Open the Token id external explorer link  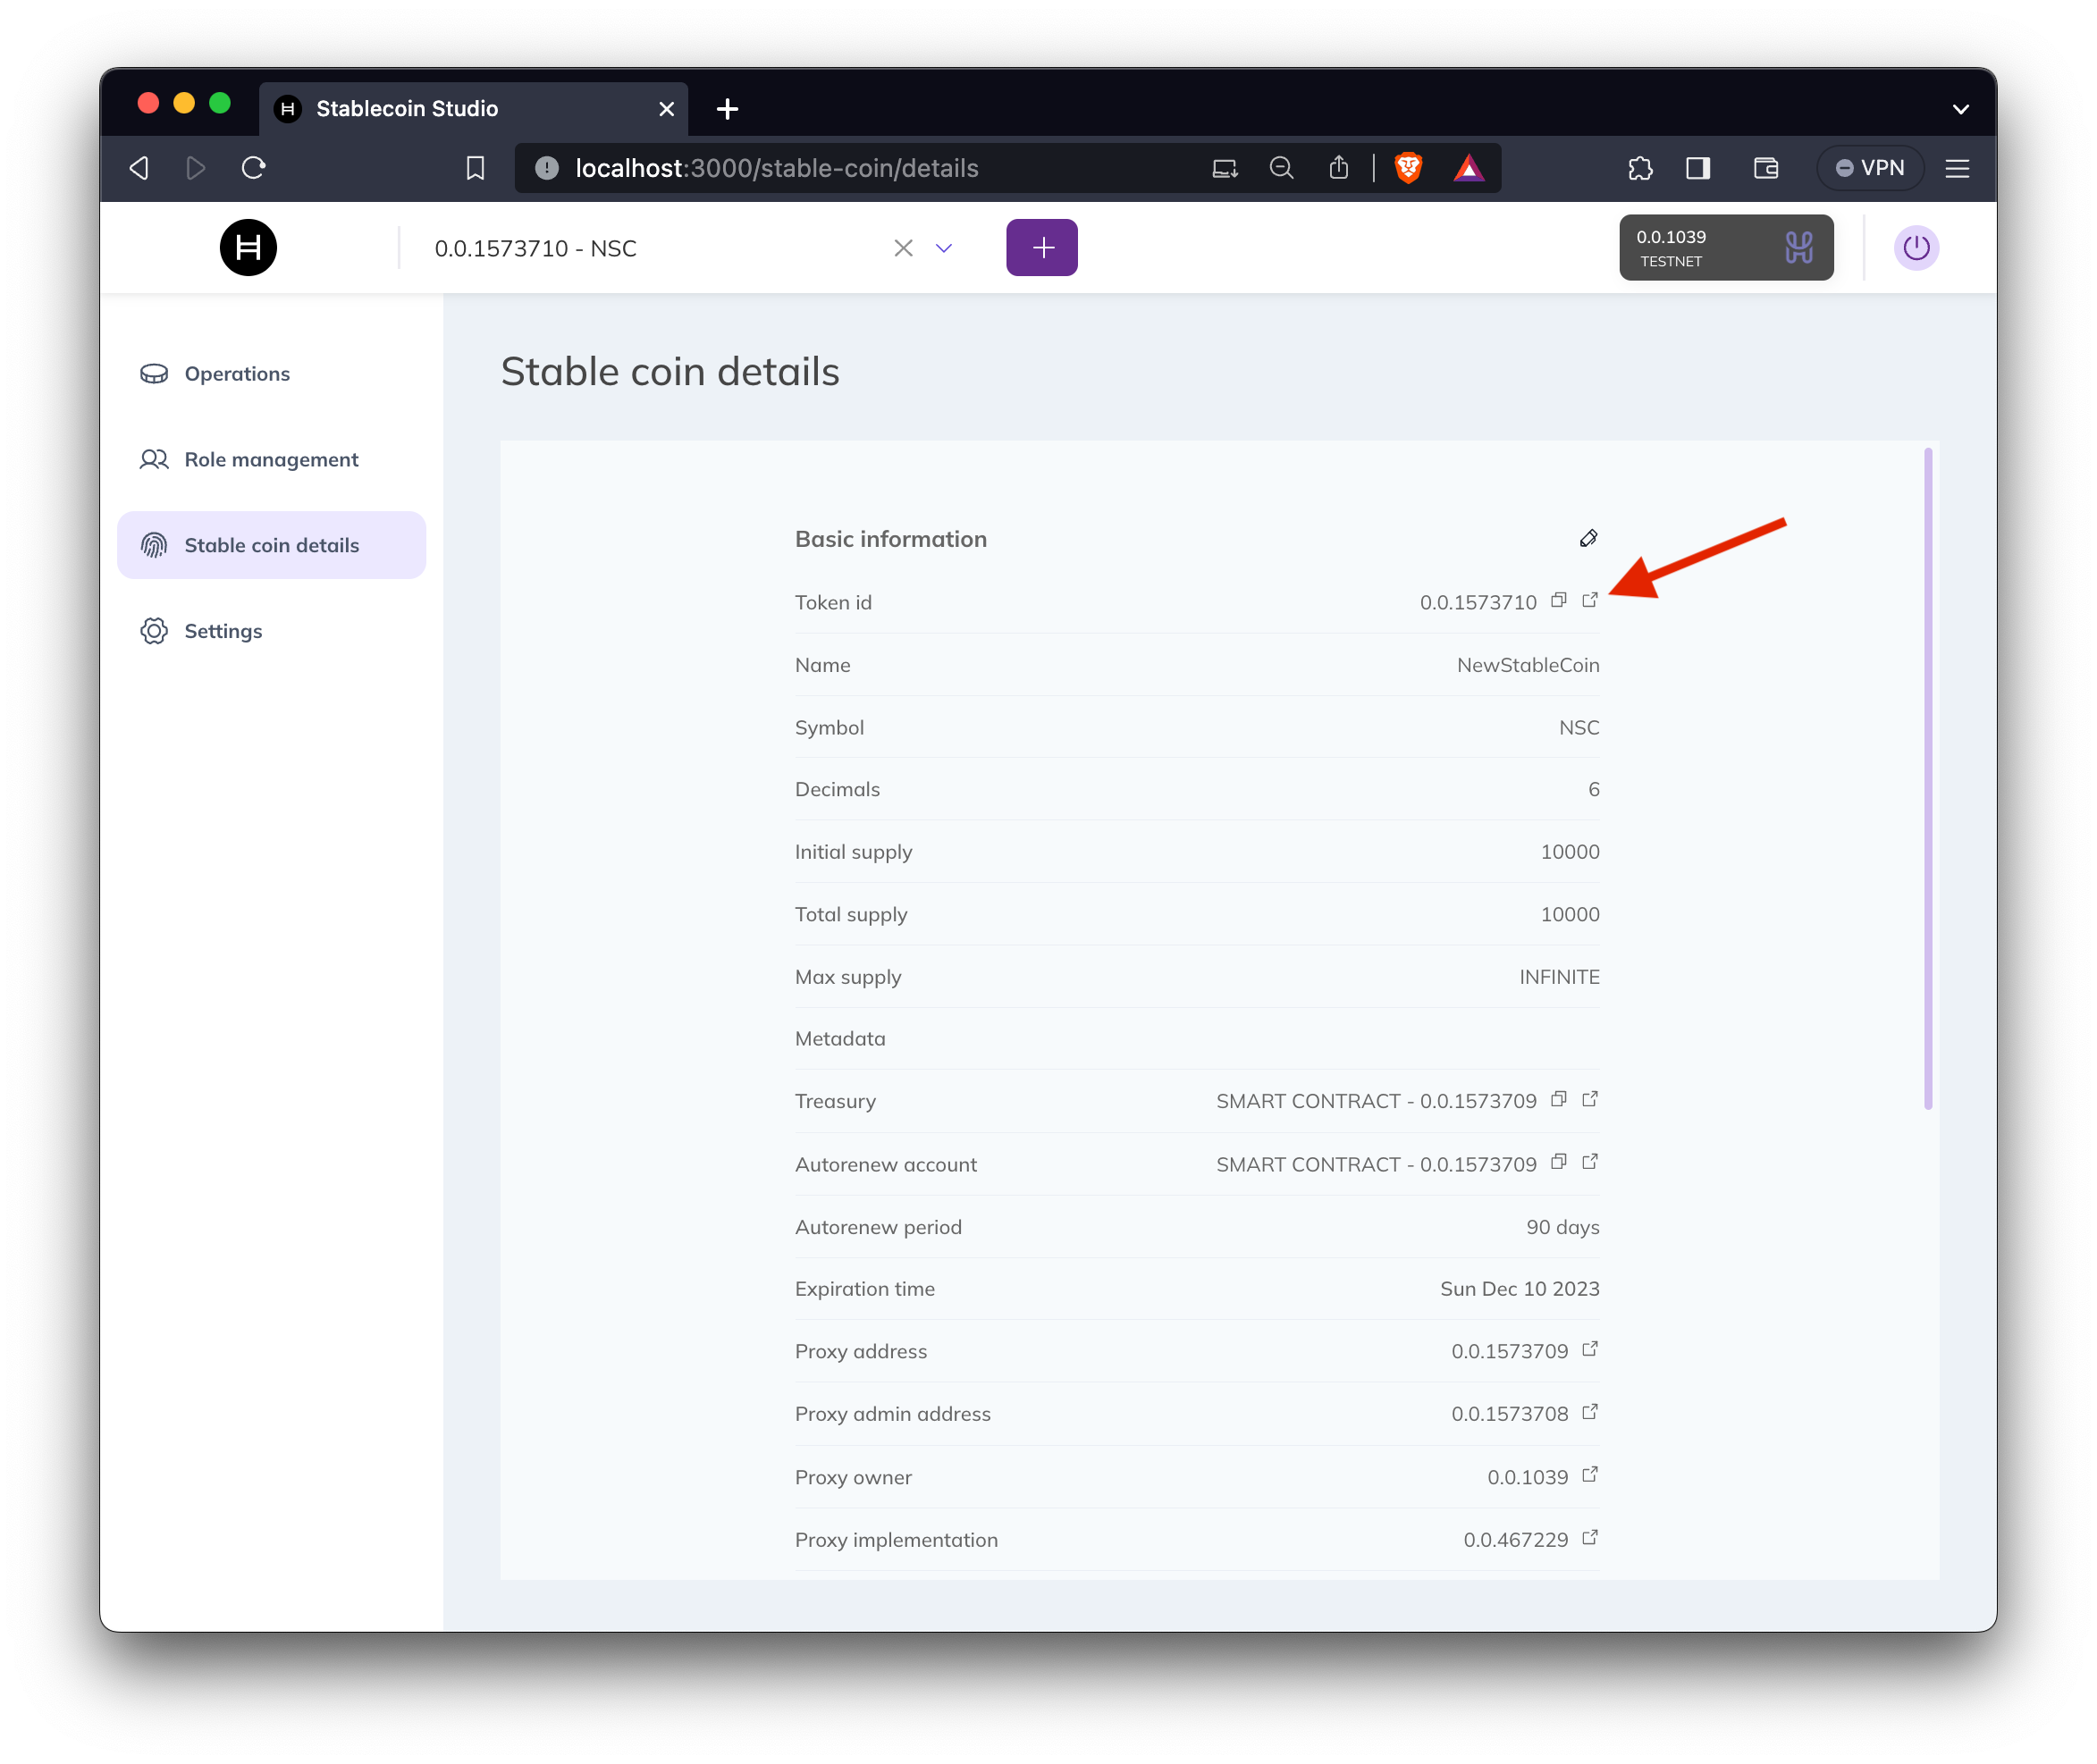[1590, 600]
